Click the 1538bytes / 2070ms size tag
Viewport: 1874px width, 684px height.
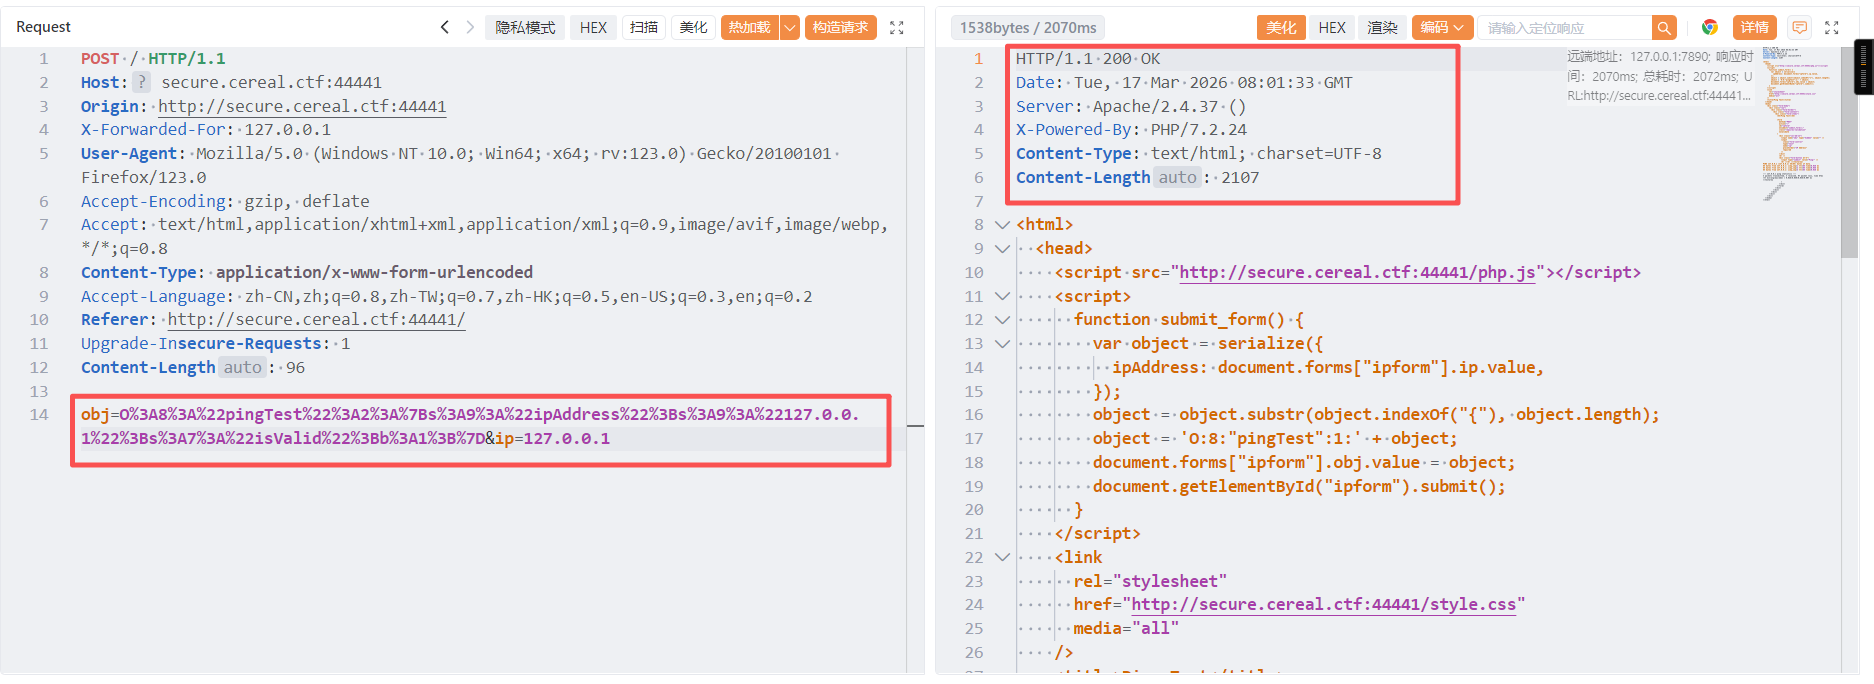[1028, 28]
